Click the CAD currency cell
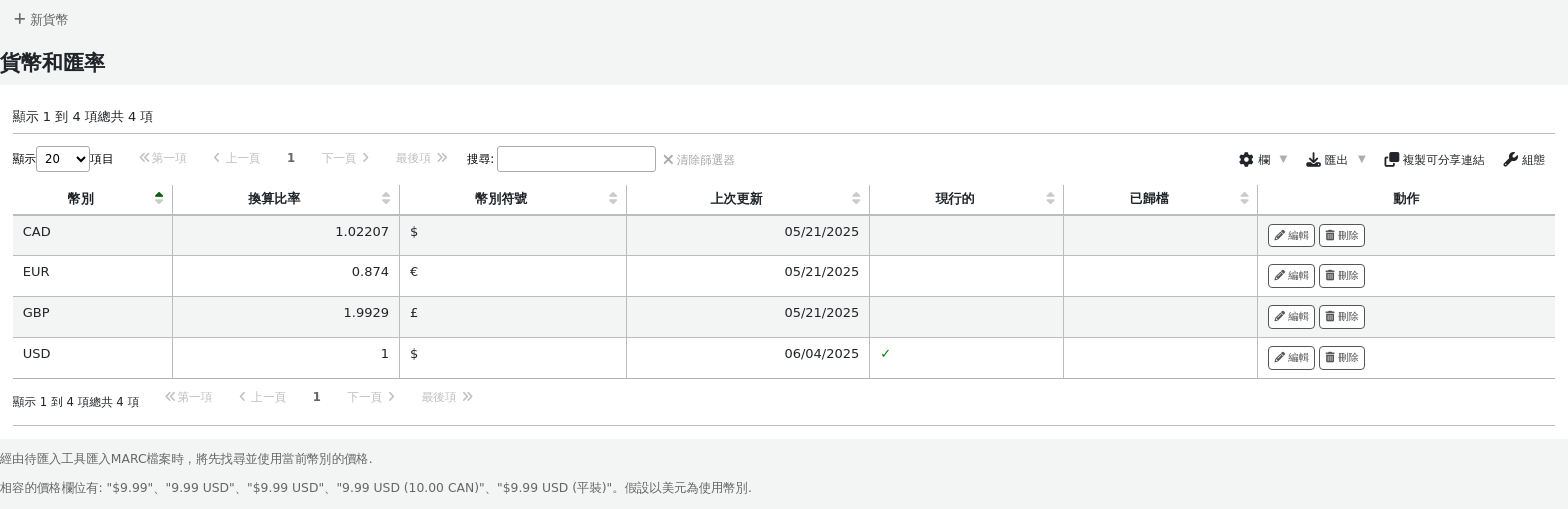Screen dimensions: 1568x509 point(92,235)
